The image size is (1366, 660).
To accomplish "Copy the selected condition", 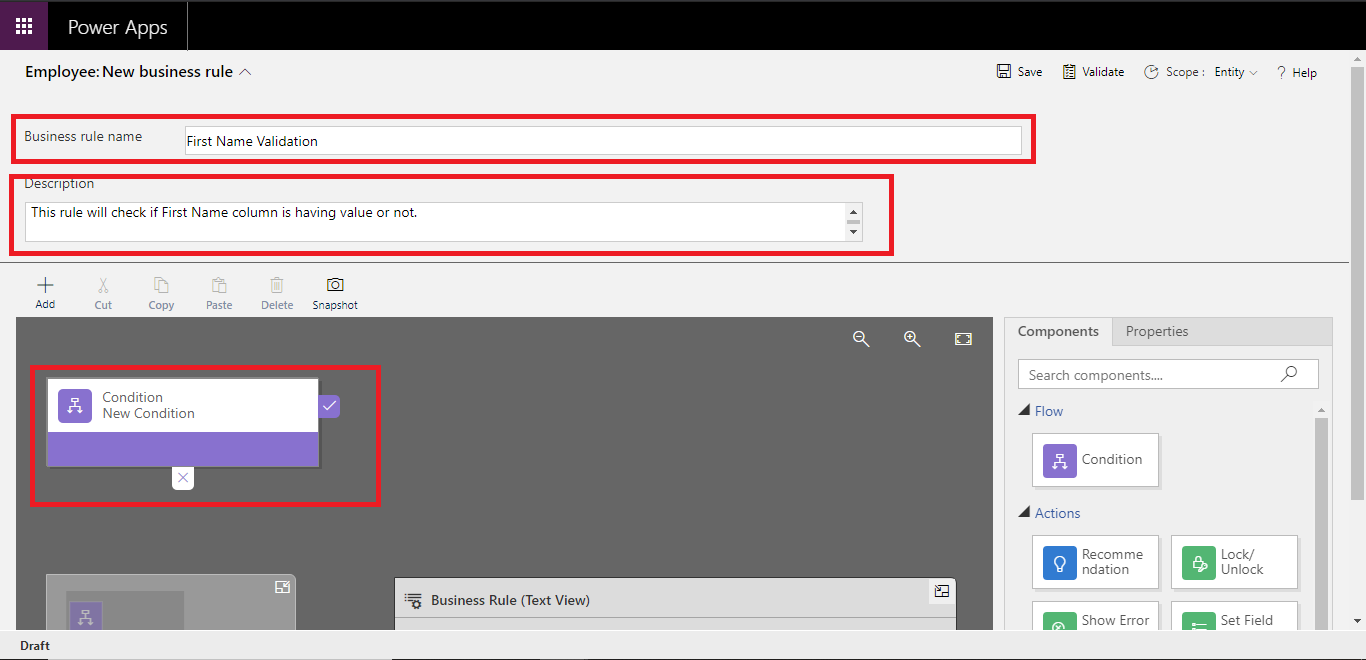I will coord(161,292).
